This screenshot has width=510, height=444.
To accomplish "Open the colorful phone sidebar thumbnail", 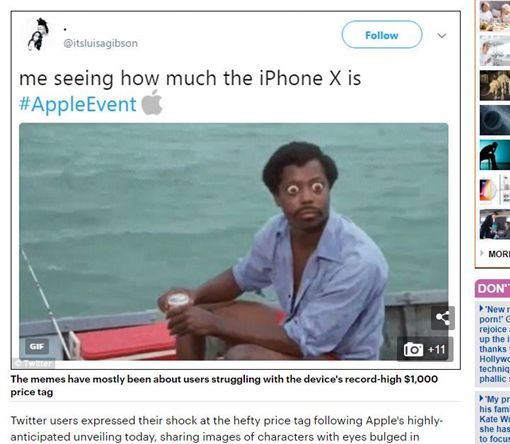I will [495, 189].
